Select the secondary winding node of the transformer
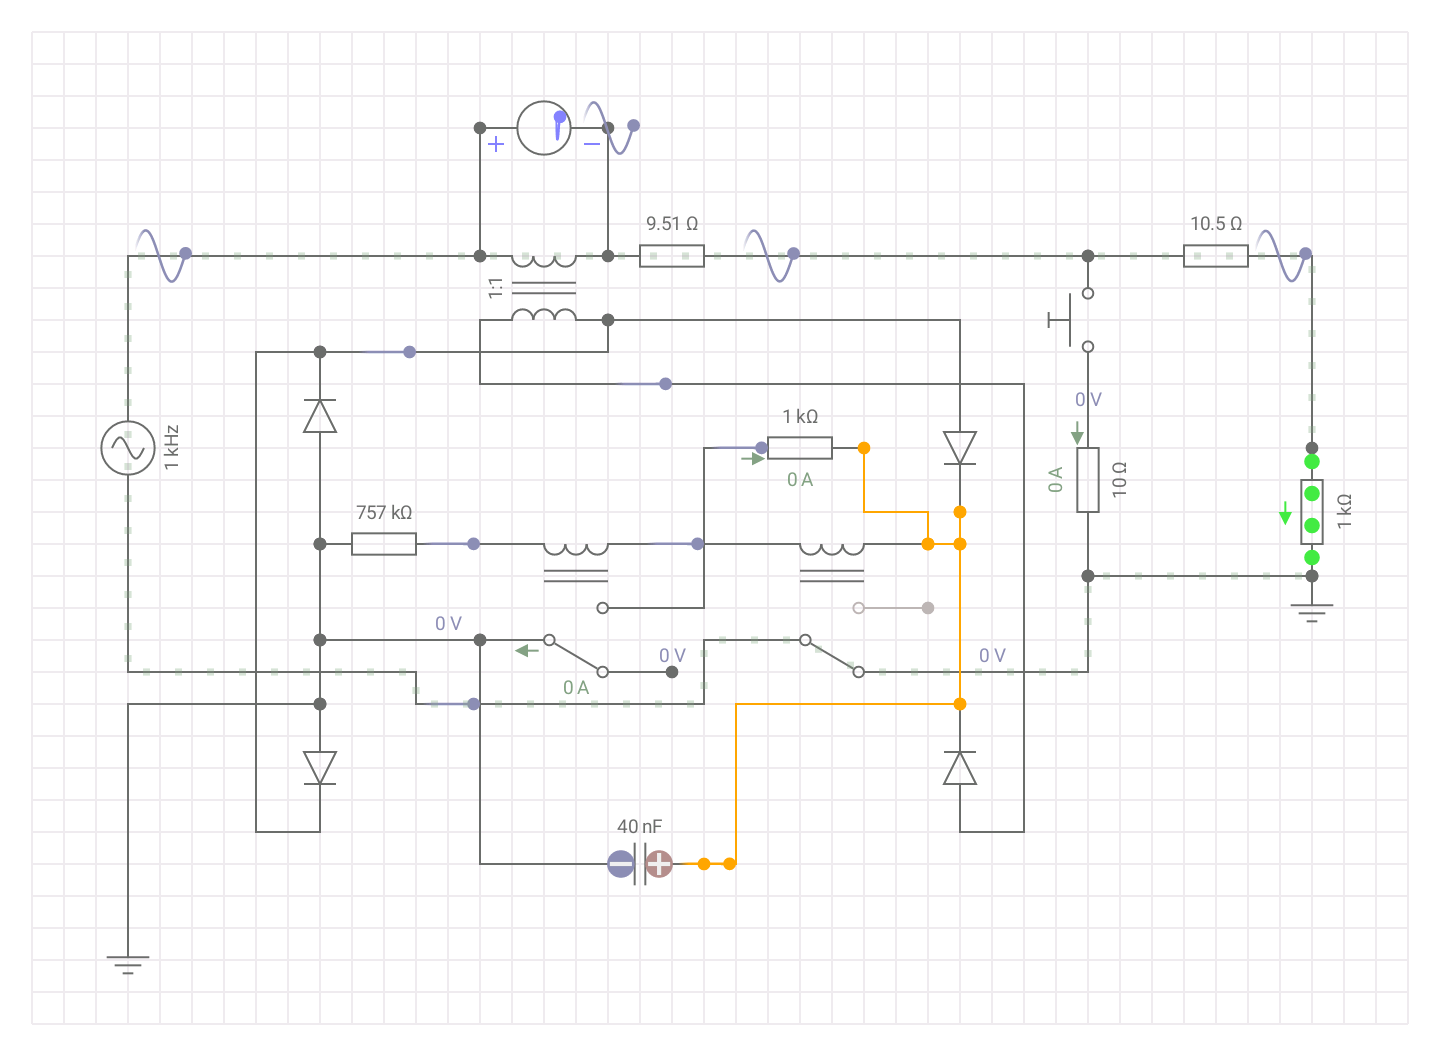Screen dimensions: 1440x1056 coord(607,320)
